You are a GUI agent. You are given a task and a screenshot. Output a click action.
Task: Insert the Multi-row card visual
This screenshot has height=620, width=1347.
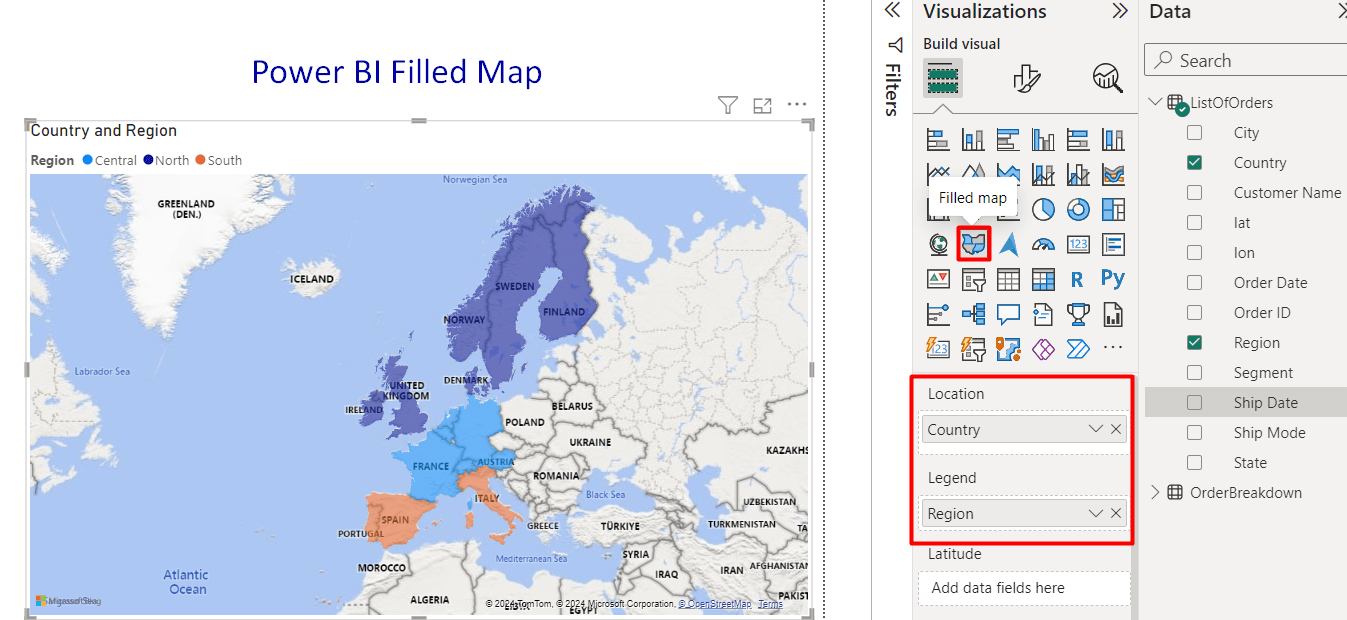point(1113,244)
